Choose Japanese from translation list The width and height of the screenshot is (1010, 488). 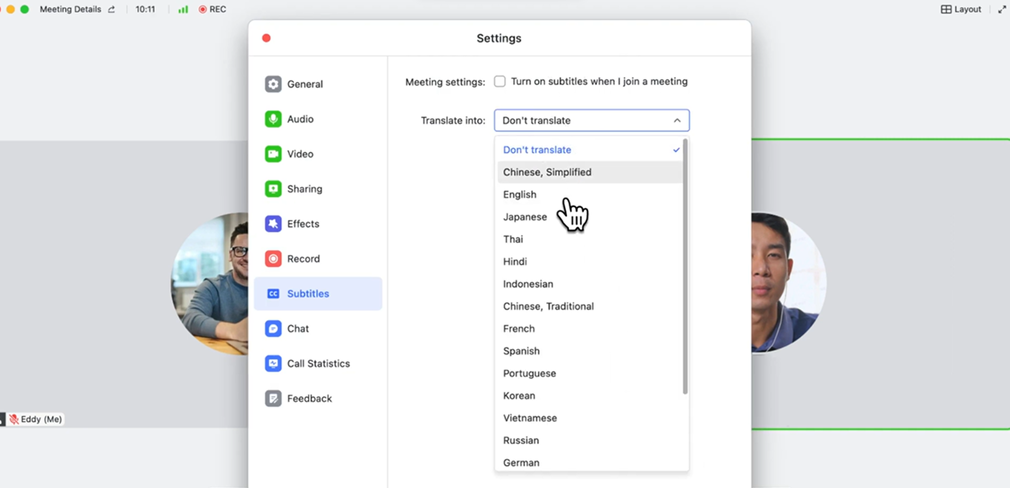click(525, 217)
